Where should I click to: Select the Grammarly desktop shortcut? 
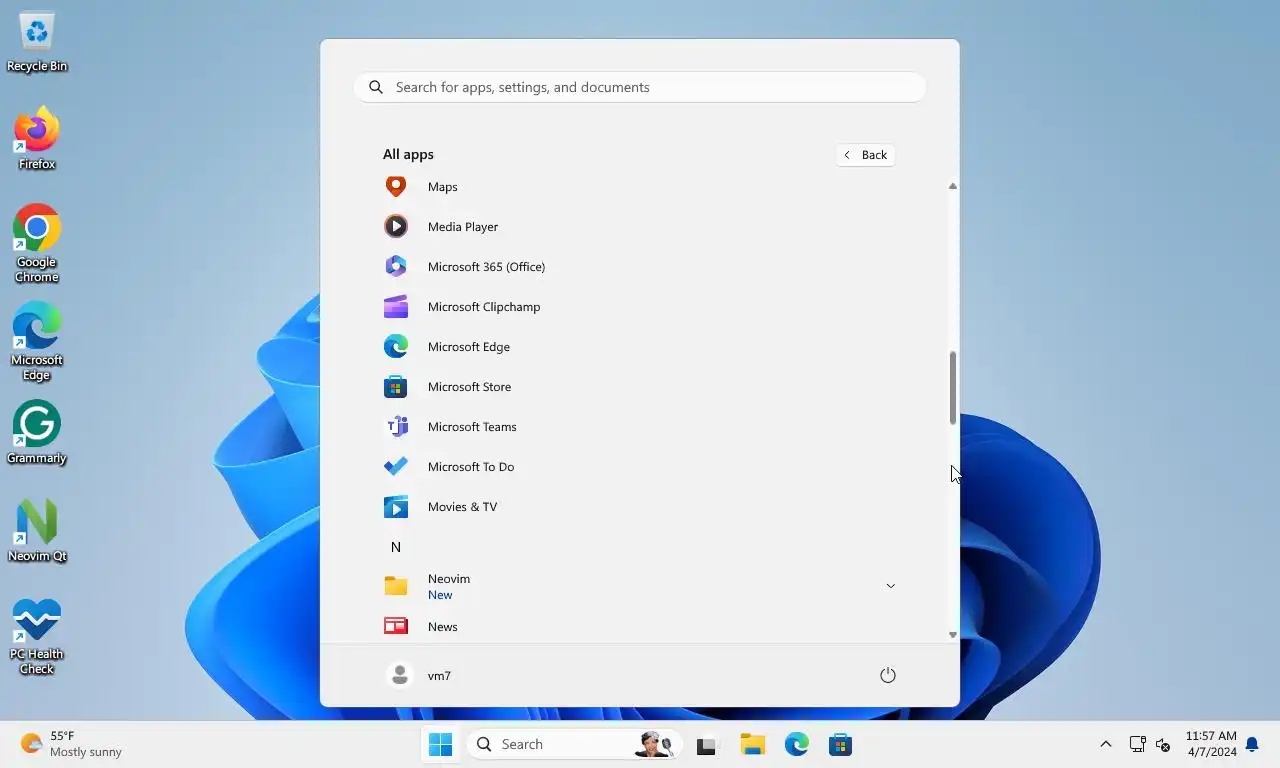(x=37, y=433)
